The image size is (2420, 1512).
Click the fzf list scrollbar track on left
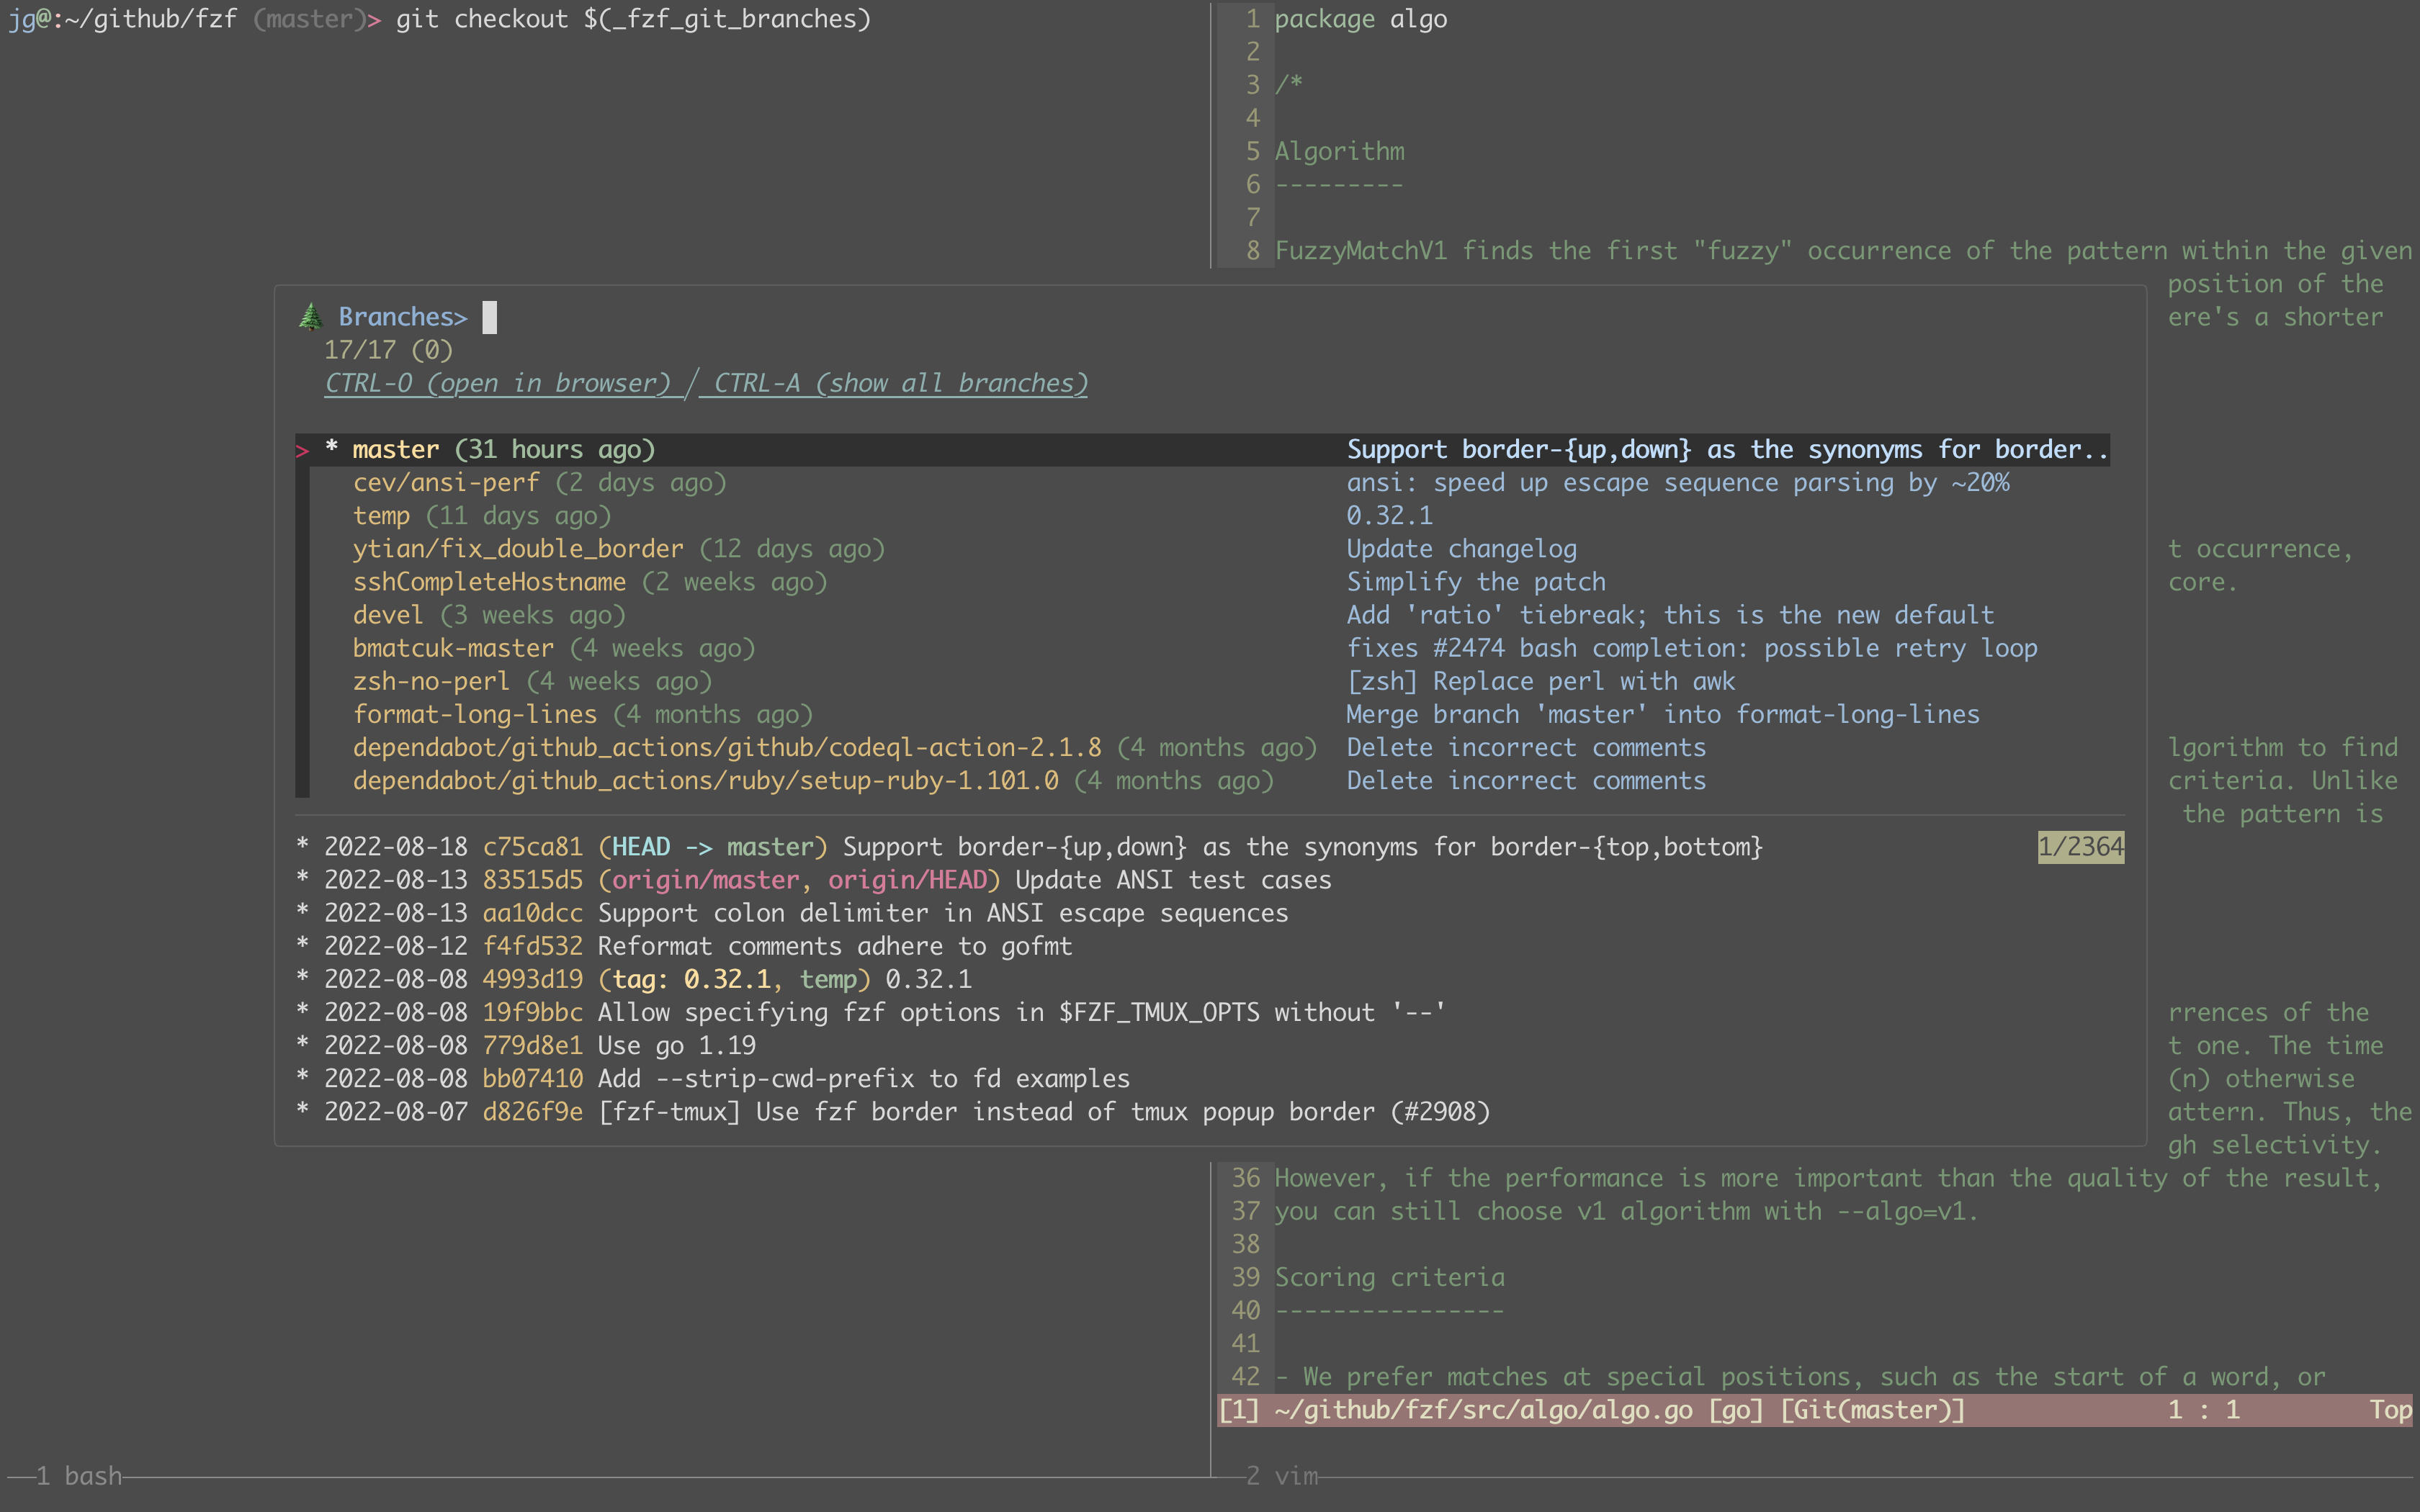[x=302, y=630]
